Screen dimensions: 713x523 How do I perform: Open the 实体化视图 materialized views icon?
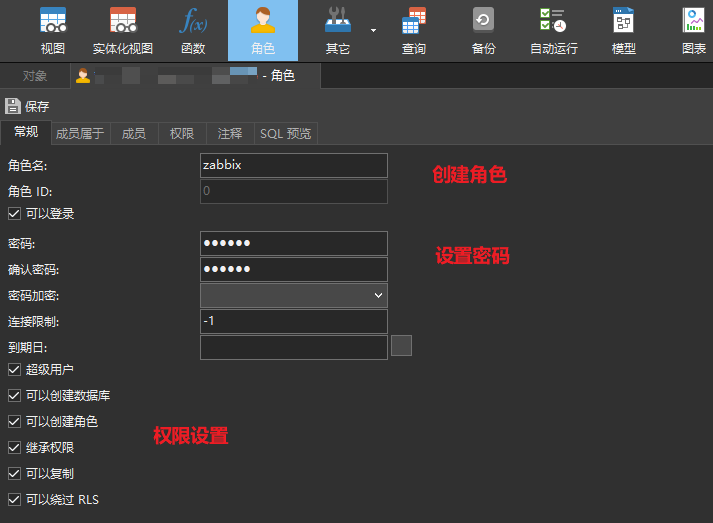point(123,30)
